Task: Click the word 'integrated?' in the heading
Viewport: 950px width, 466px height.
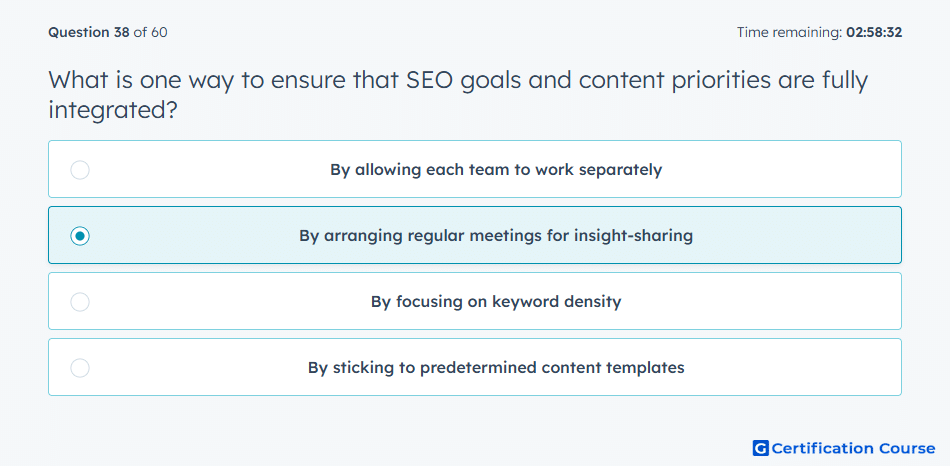Action: pyautogui.click(x=113, y=111)
